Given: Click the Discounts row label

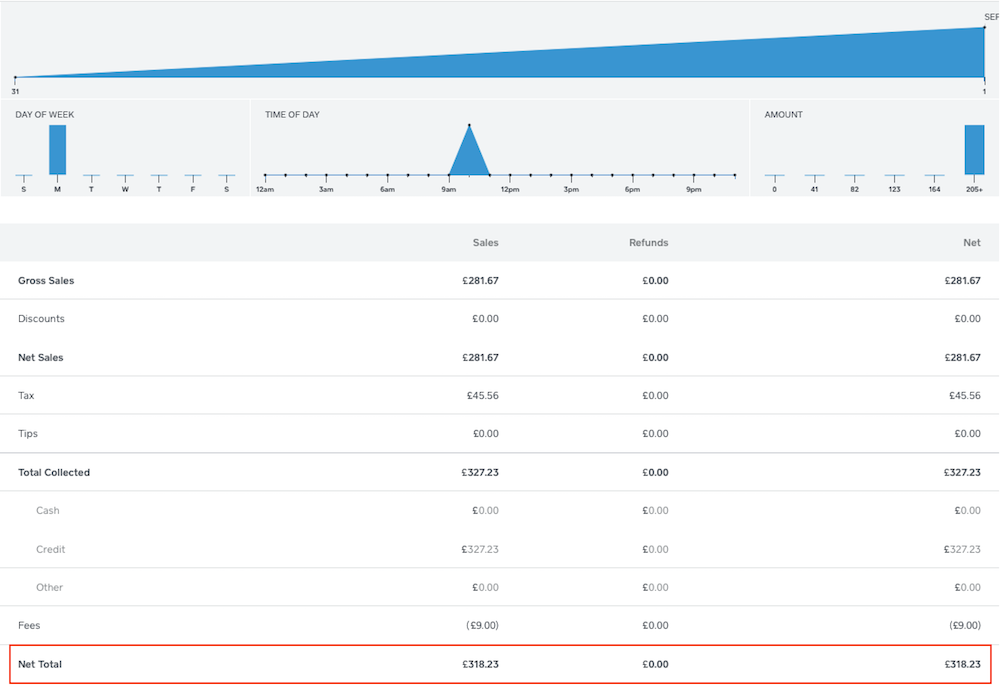Looking at the screenshot, I should pos(41,319).
